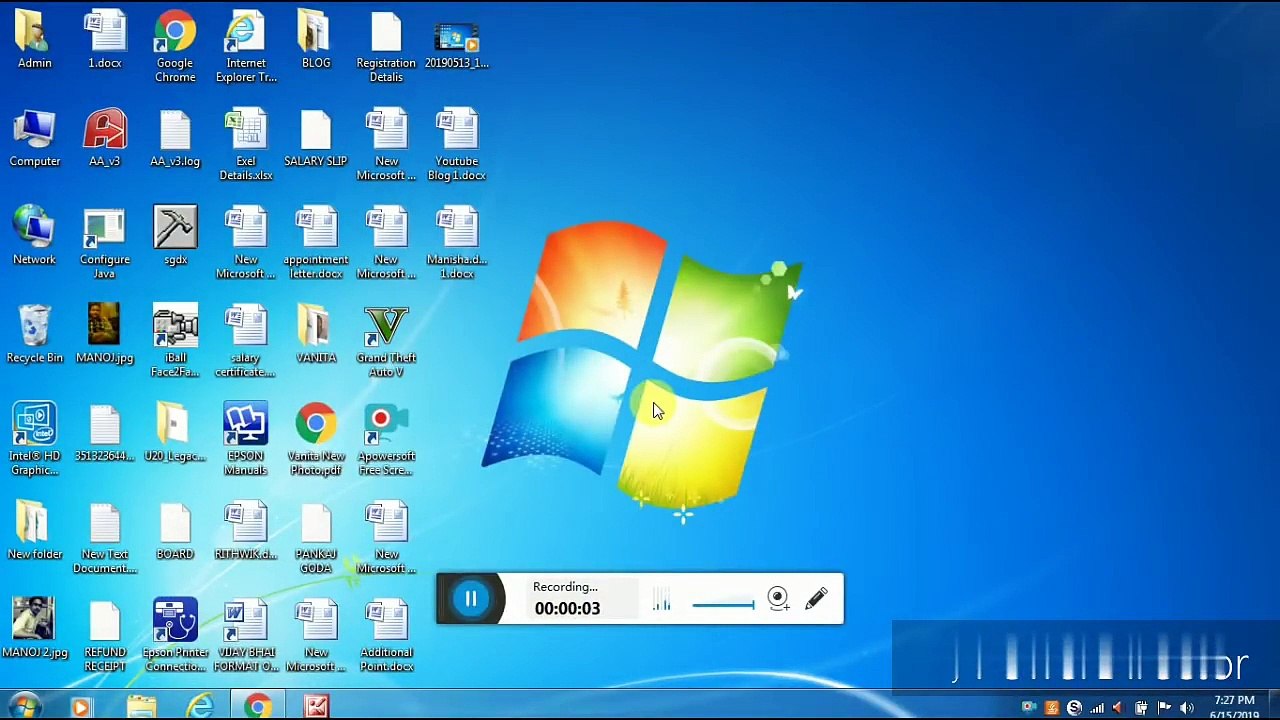The width and height of the screenshot is (1280, 720).
Task: Select the Internet Explorer desktop shortcut
Action: pyautogui.click(x=246, y=46)
